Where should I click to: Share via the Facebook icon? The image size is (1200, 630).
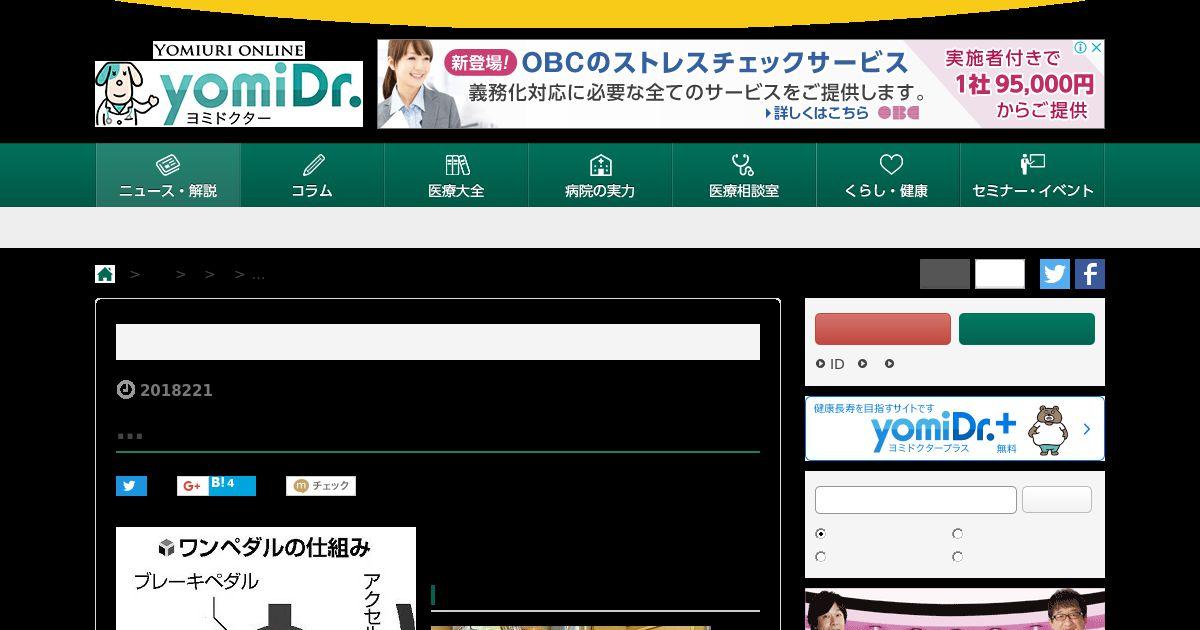click(1090, 274)
